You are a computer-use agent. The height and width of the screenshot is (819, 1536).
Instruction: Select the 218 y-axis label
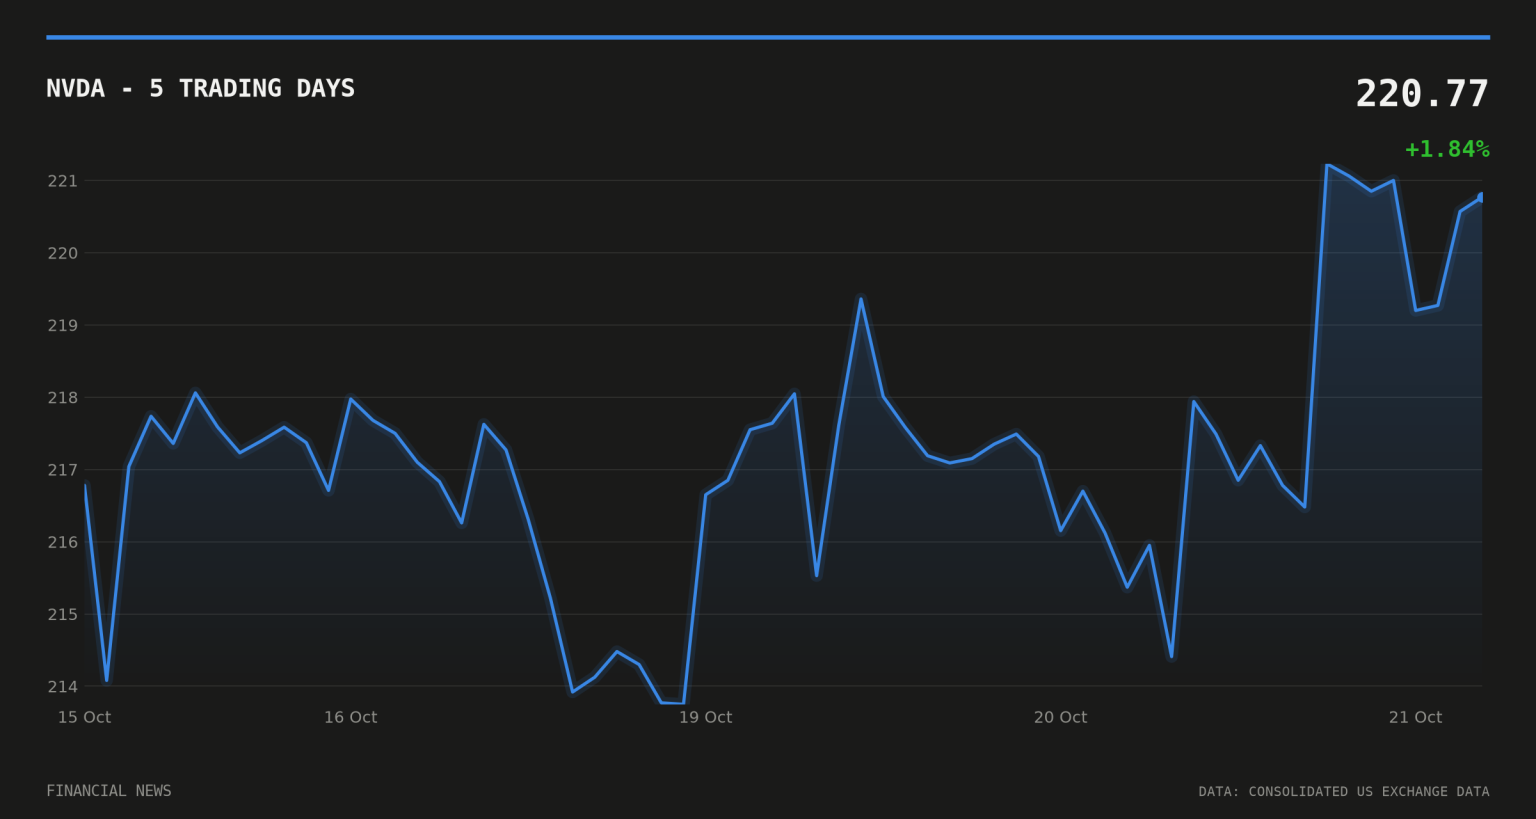point(62,398)
